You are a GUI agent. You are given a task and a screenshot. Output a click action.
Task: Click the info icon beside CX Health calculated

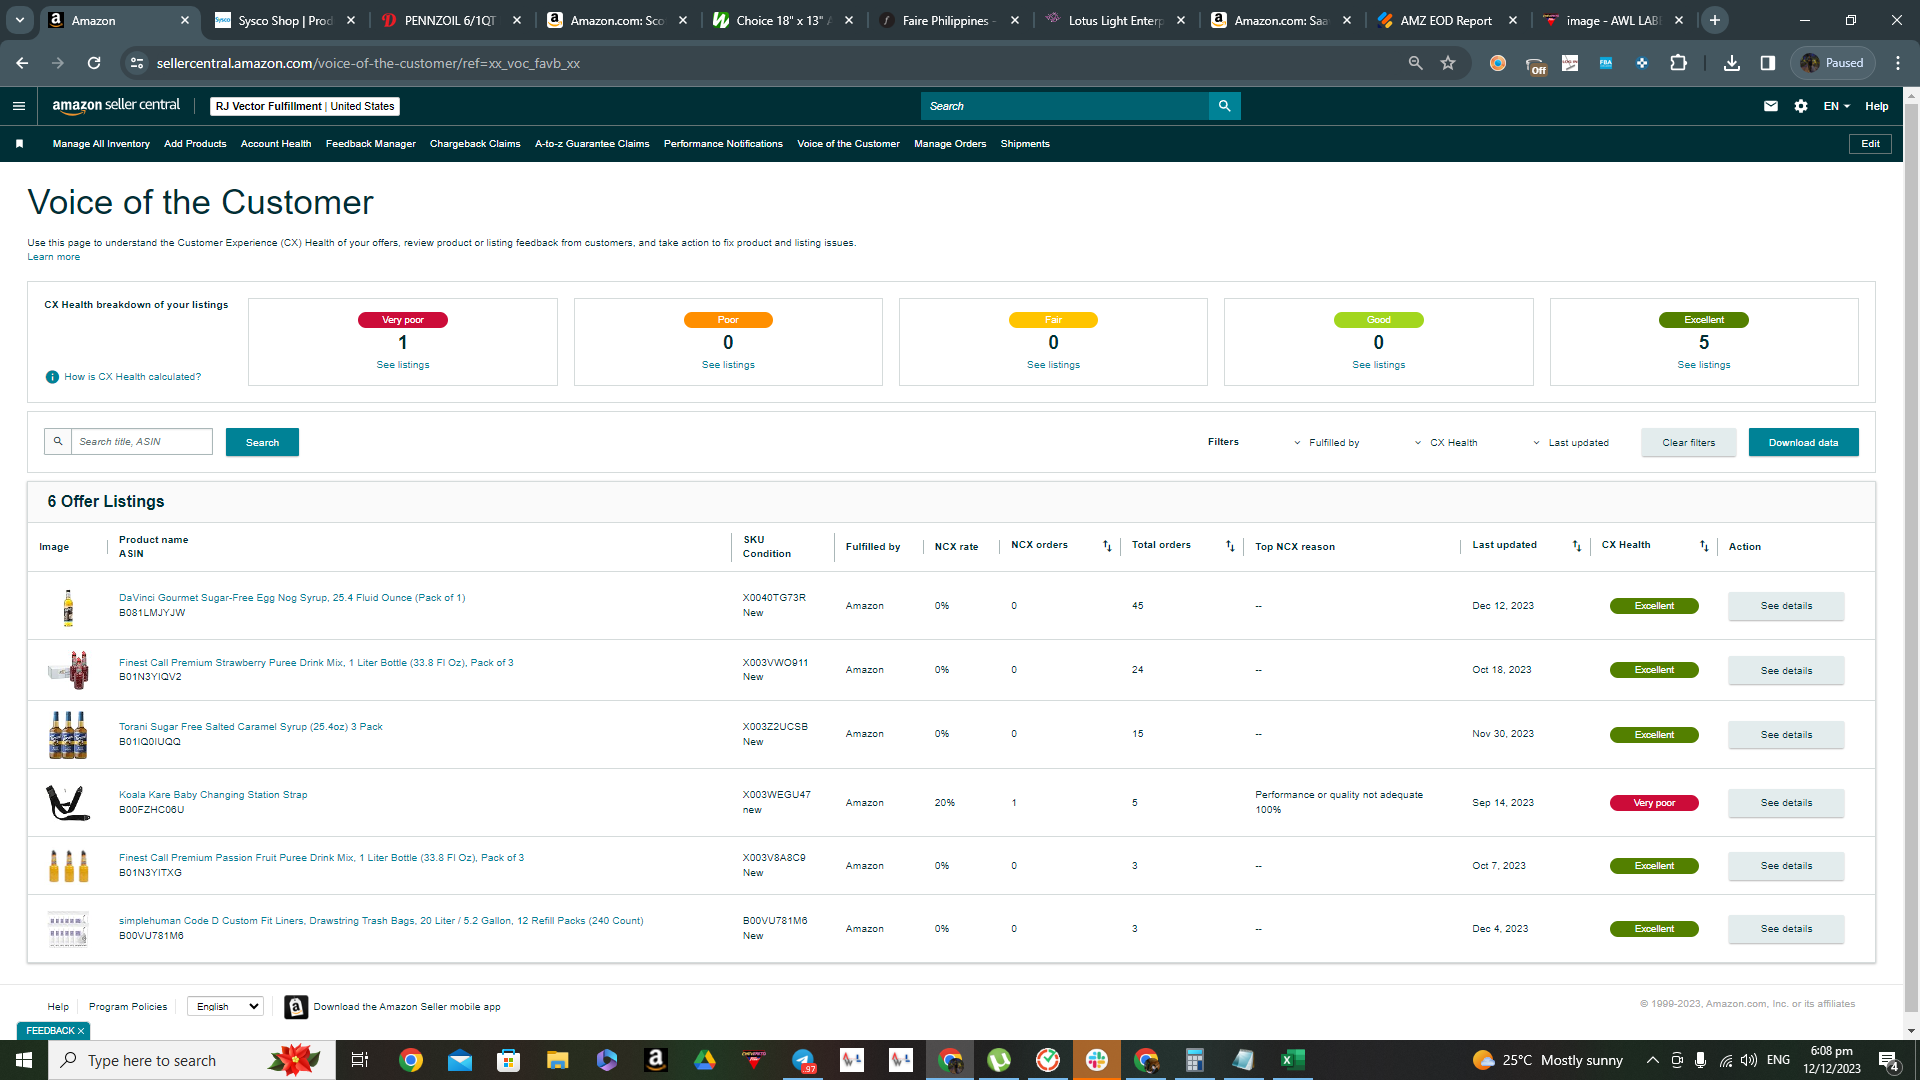(x=52, y=377)
